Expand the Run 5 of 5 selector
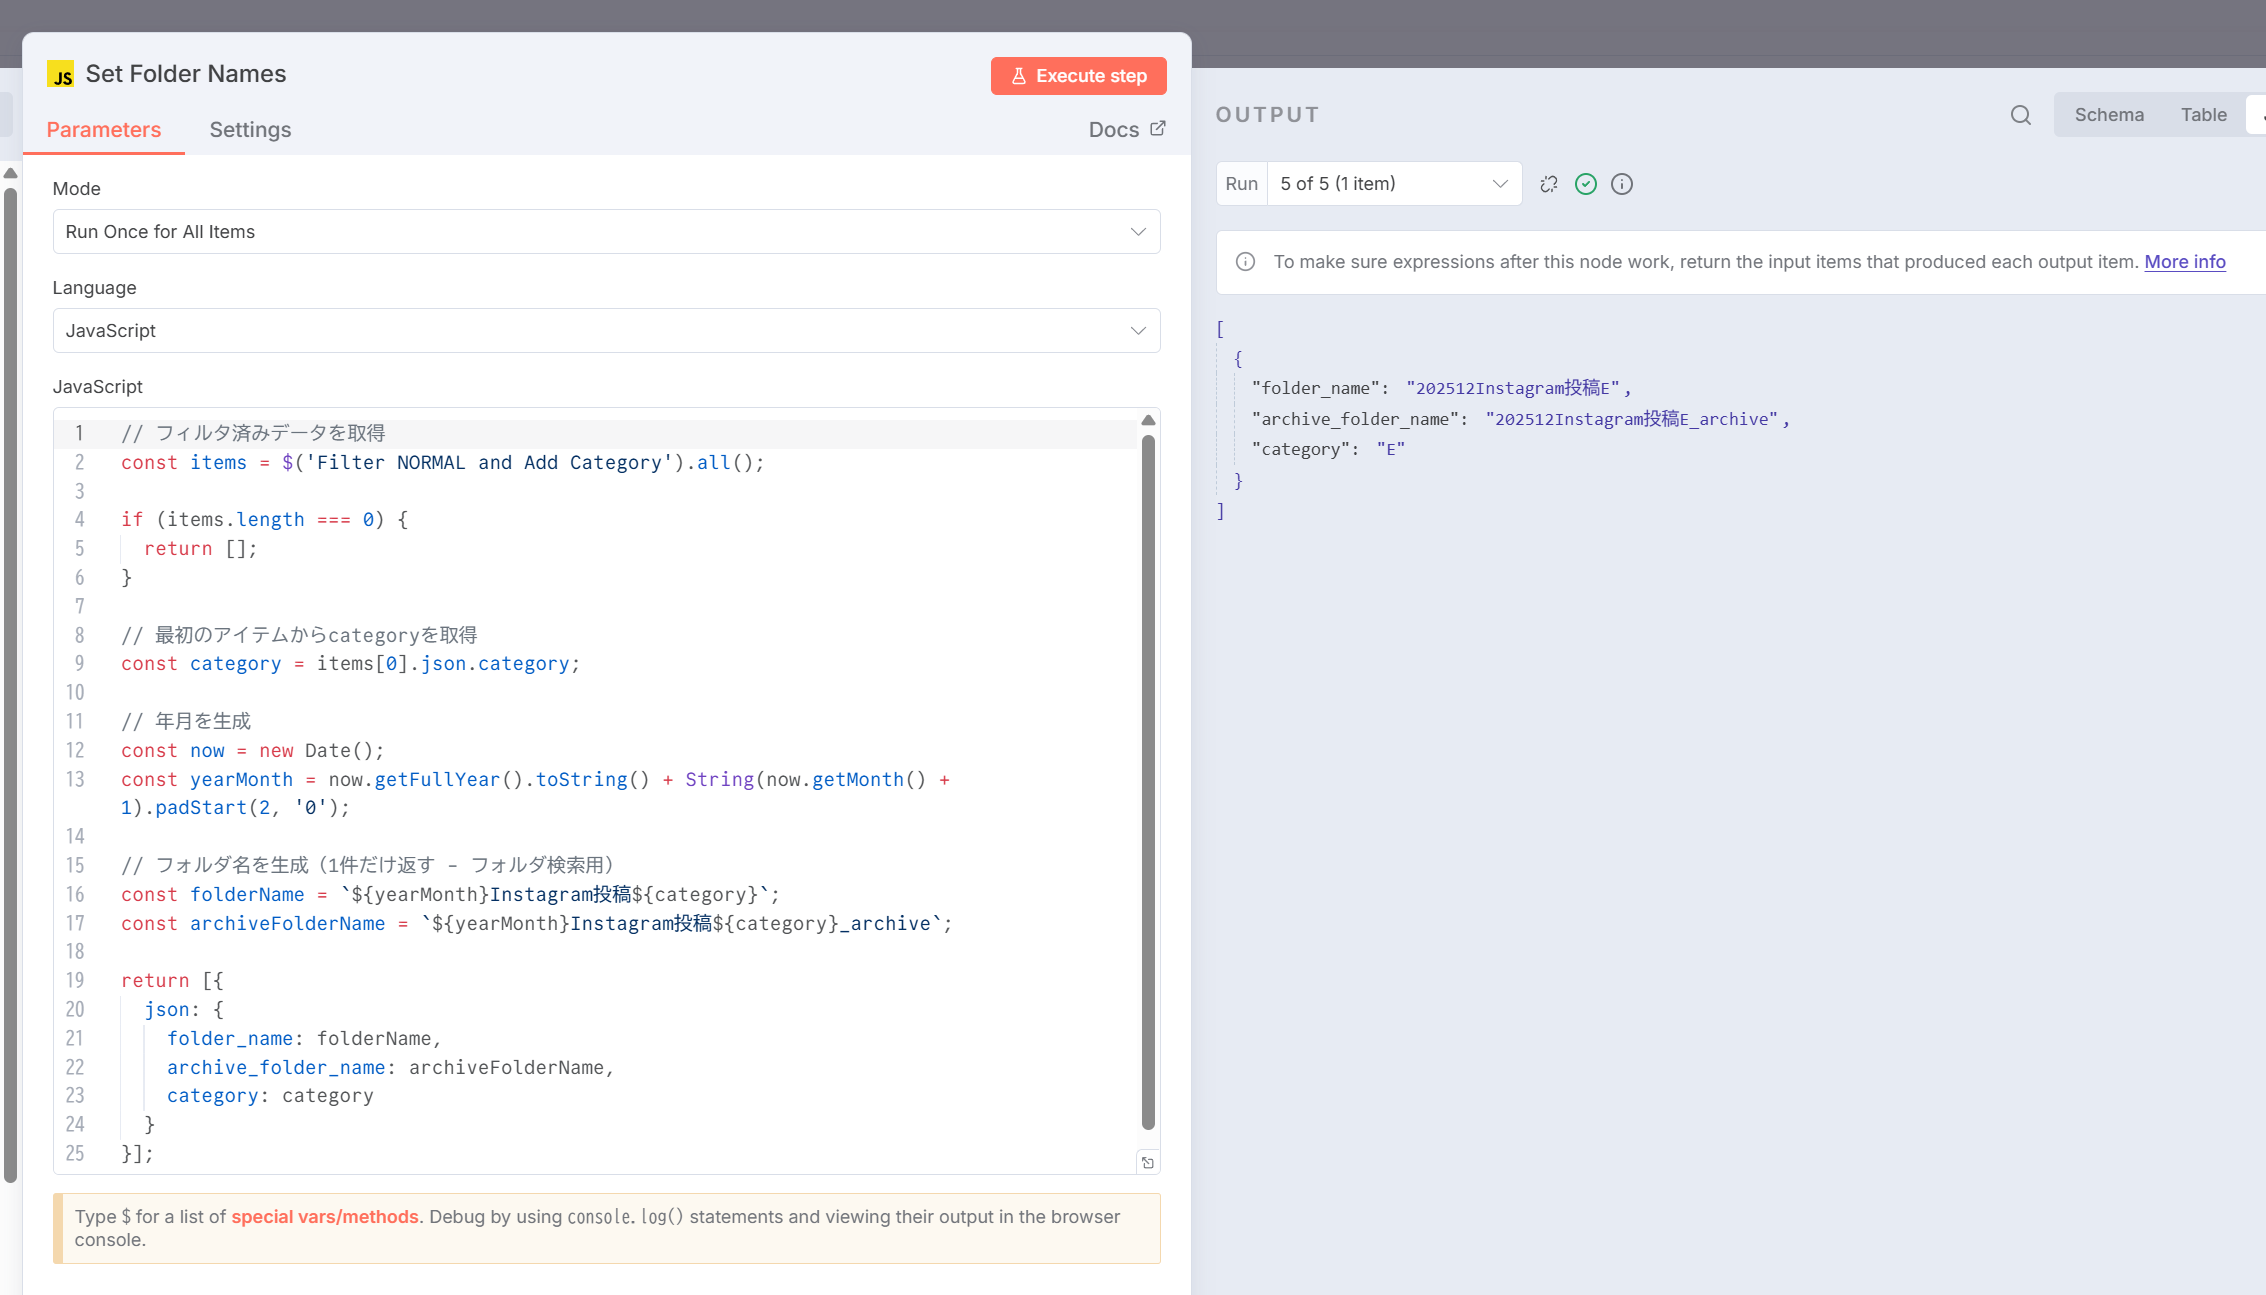This screenshot has height=1295, width=2266. coord(1394,184)
